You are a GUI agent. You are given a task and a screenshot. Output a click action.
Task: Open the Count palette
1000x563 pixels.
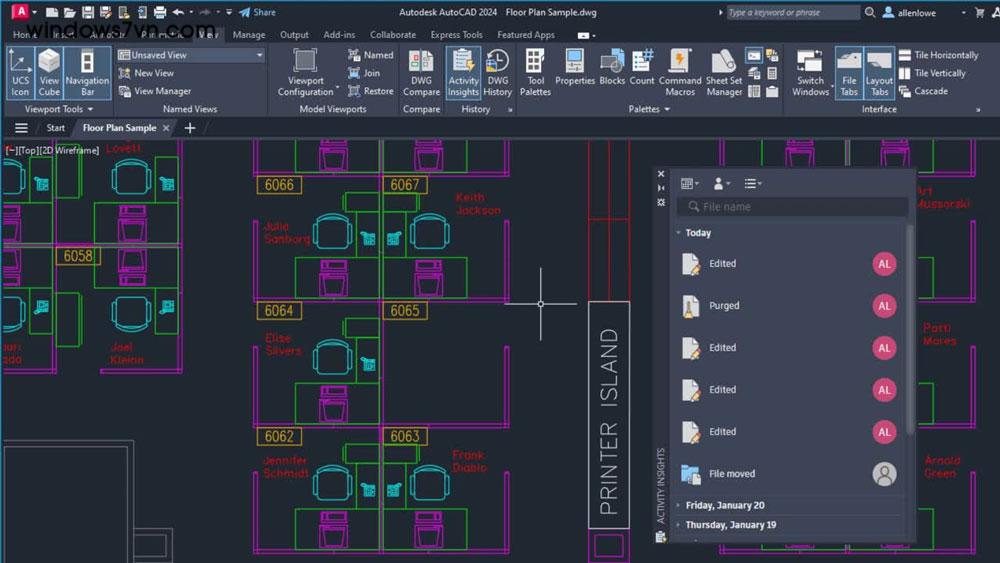coord(642,68)
